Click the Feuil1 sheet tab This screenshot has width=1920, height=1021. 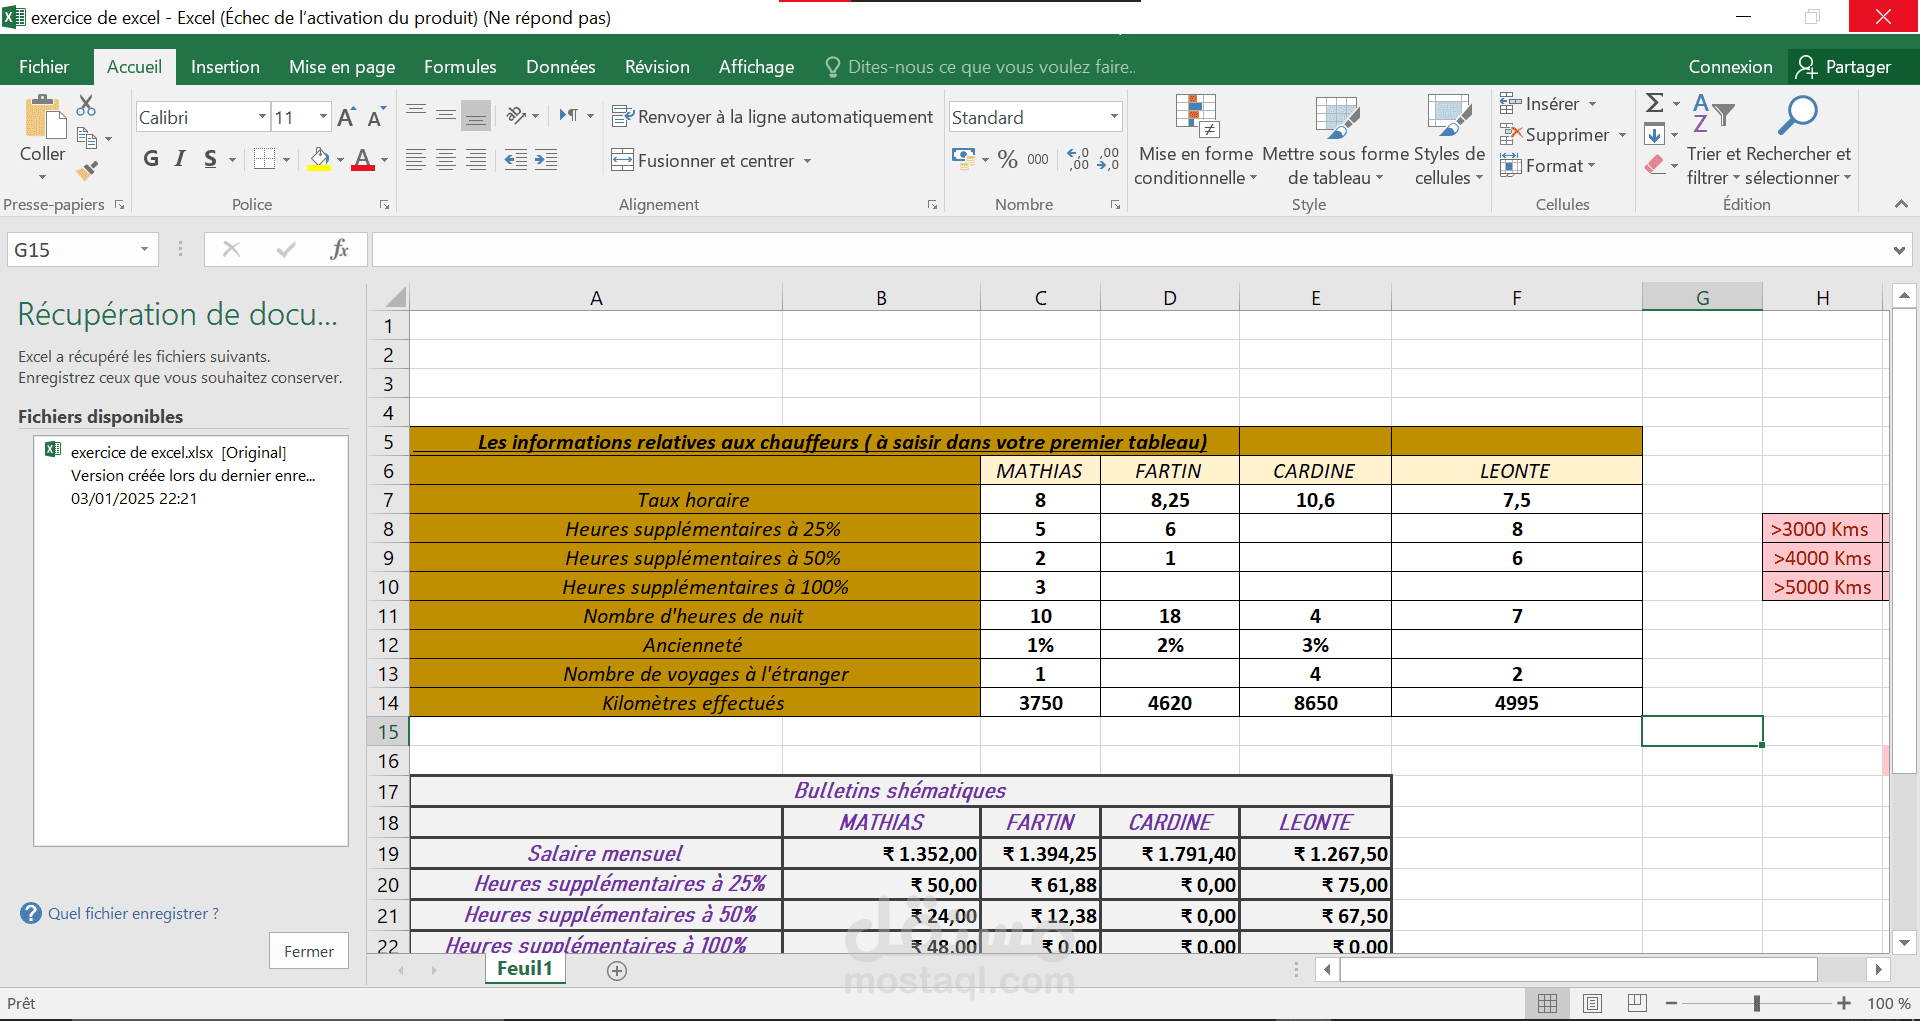coord(525,968)
